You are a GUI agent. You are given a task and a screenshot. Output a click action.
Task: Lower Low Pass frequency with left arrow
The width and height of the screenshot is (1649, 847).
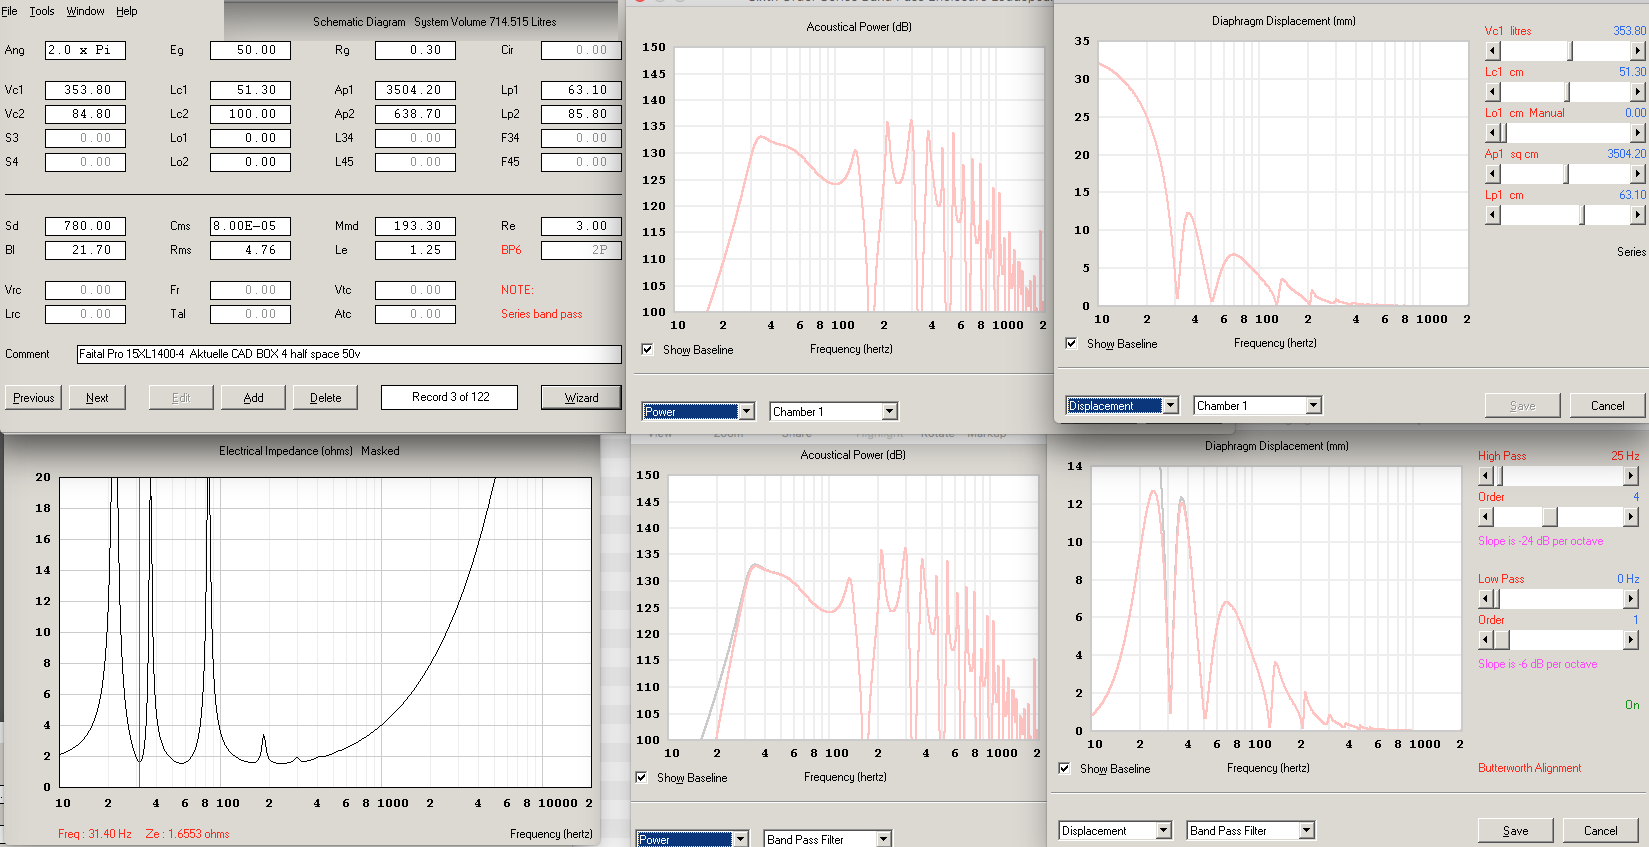click(1485, 599)
